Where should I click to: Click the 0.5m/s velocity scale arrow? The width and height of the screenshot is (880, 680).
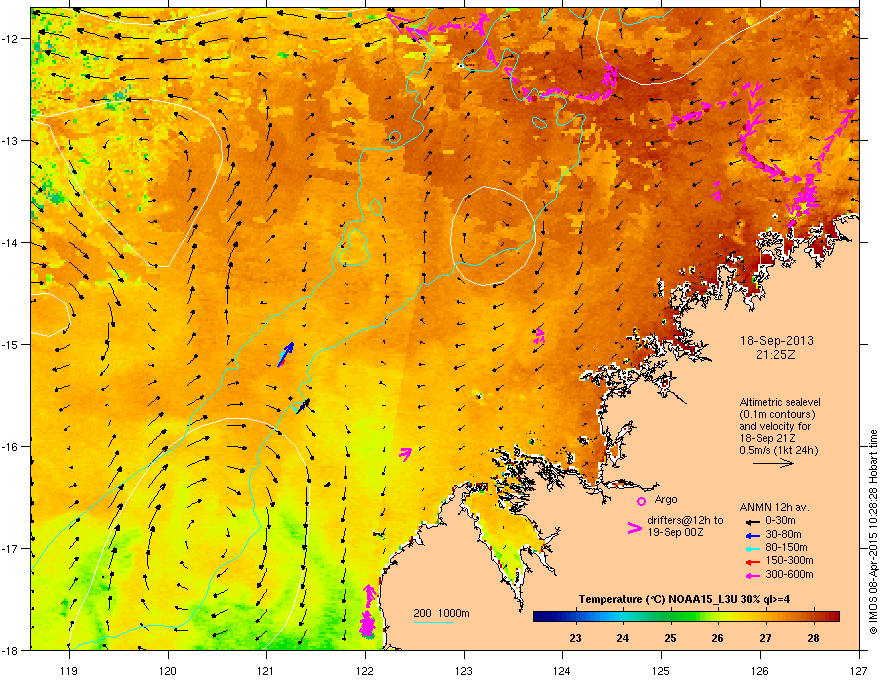pos(773,463)
